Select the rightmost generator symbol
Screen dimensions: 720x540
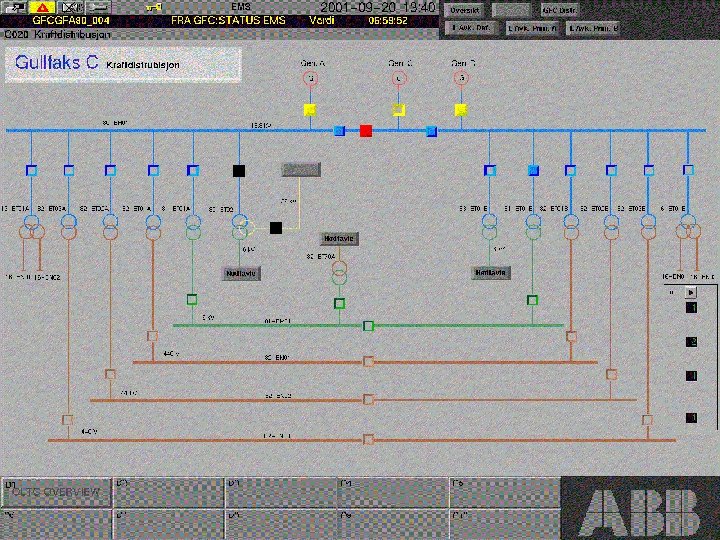coord(461,78)
